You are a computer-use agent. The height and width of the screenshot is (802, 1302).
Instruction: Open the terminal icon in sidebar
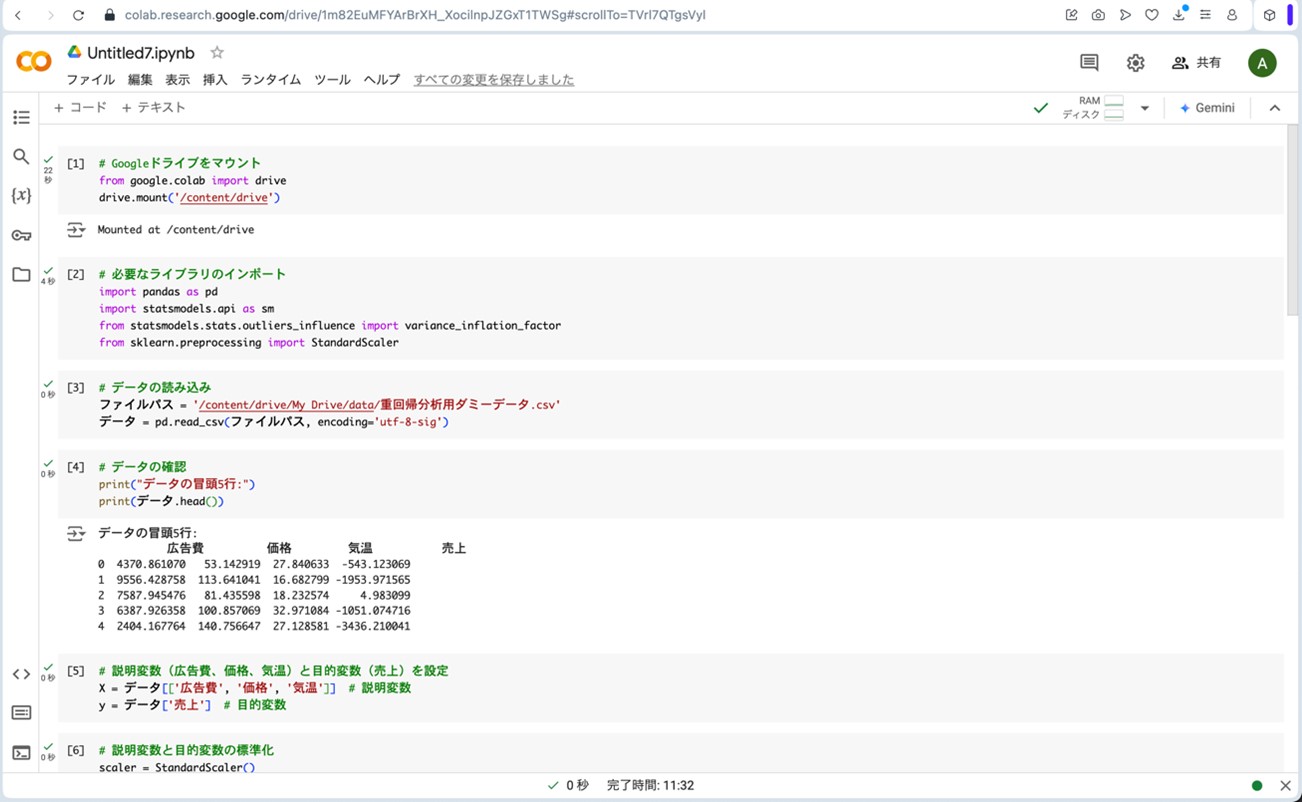click(x=21, y=753)
